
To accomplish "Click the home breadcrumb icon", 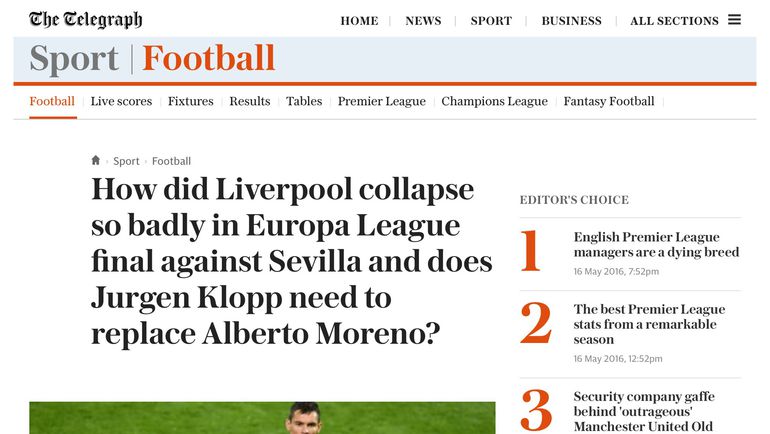I will [96, 160].
